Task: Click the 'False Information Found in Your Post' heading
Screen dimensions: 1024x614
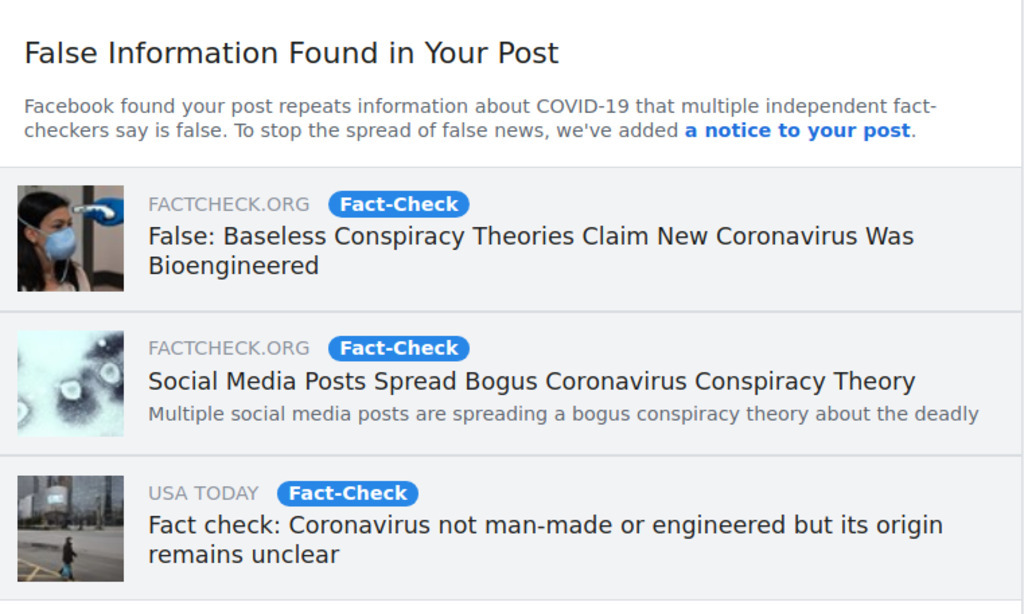Action: 291,53
